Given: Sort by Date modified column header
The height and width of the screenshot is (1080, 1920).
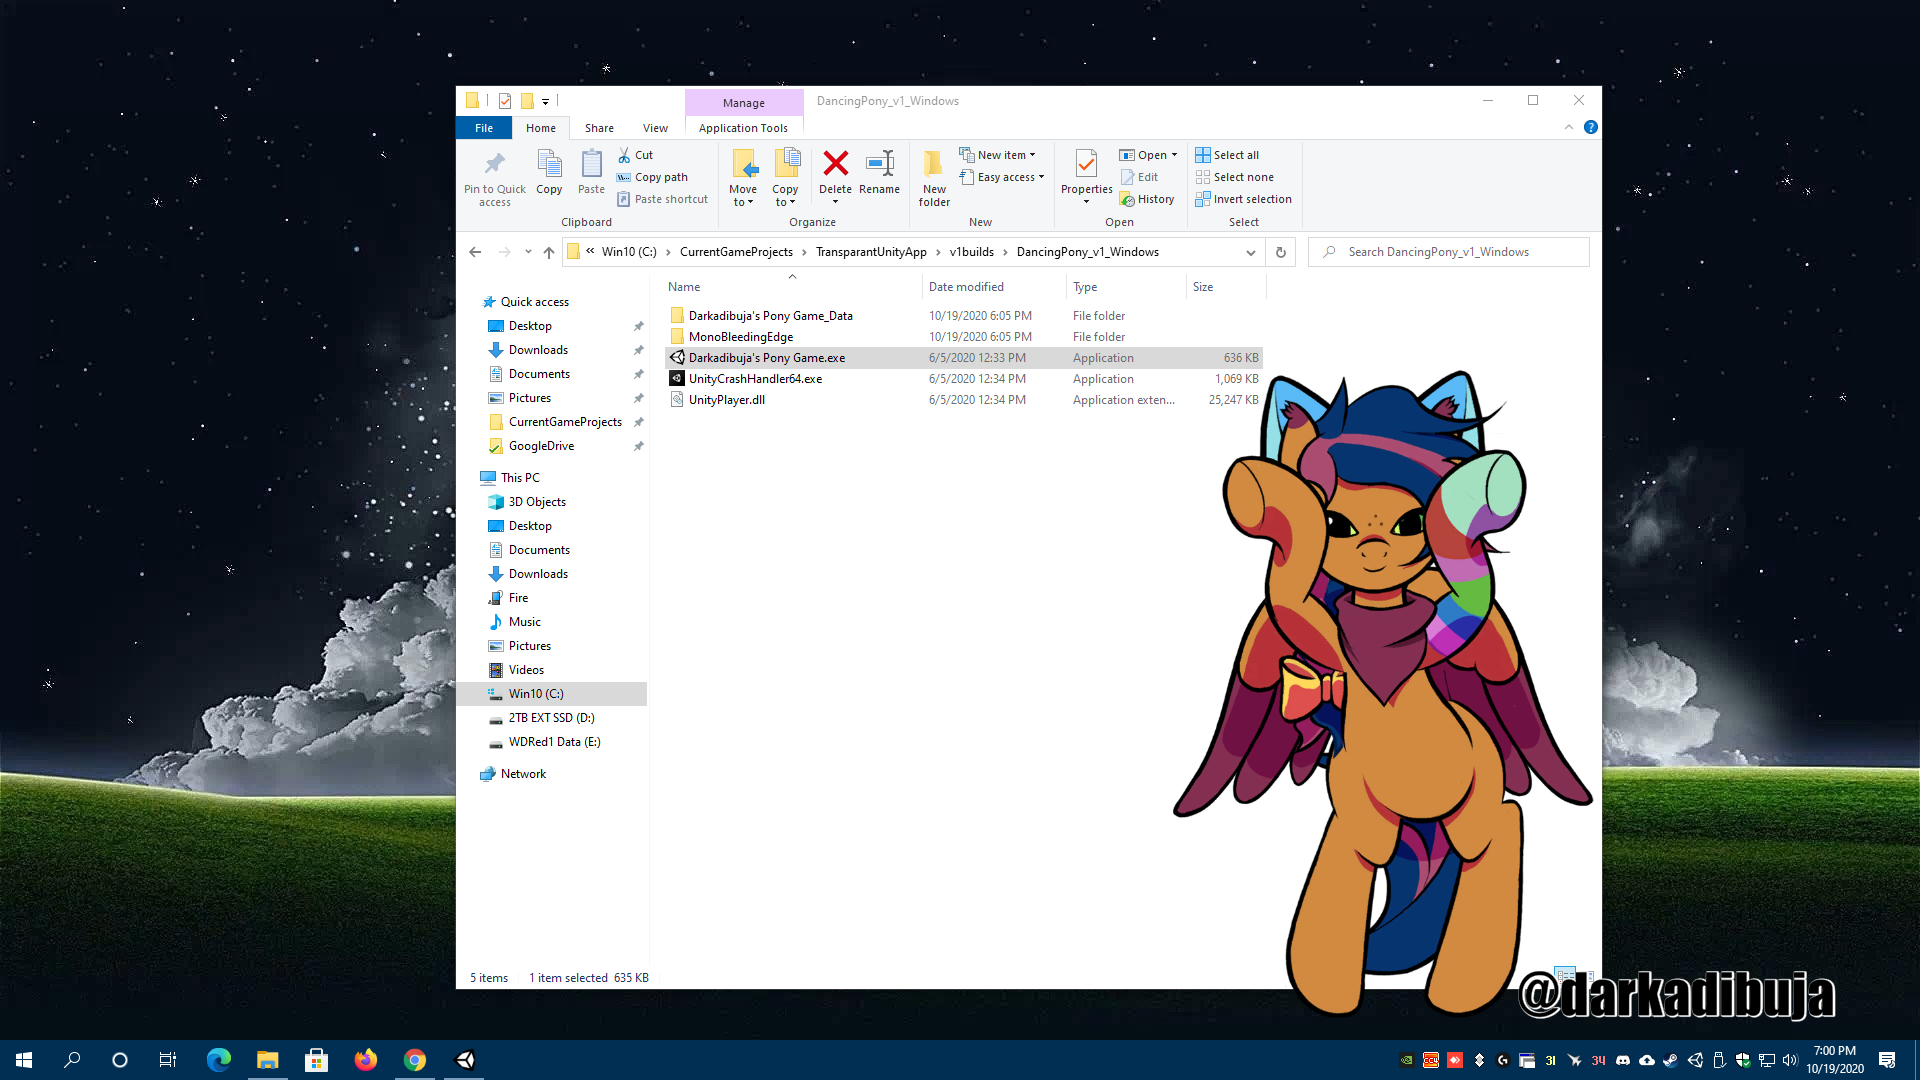Looking at the screenshot, I should (966, 287).
